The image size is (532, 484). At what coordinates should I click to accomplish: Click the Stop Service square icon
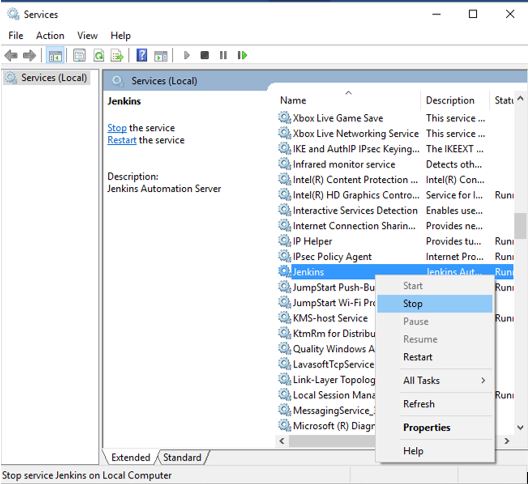[205, 55]
